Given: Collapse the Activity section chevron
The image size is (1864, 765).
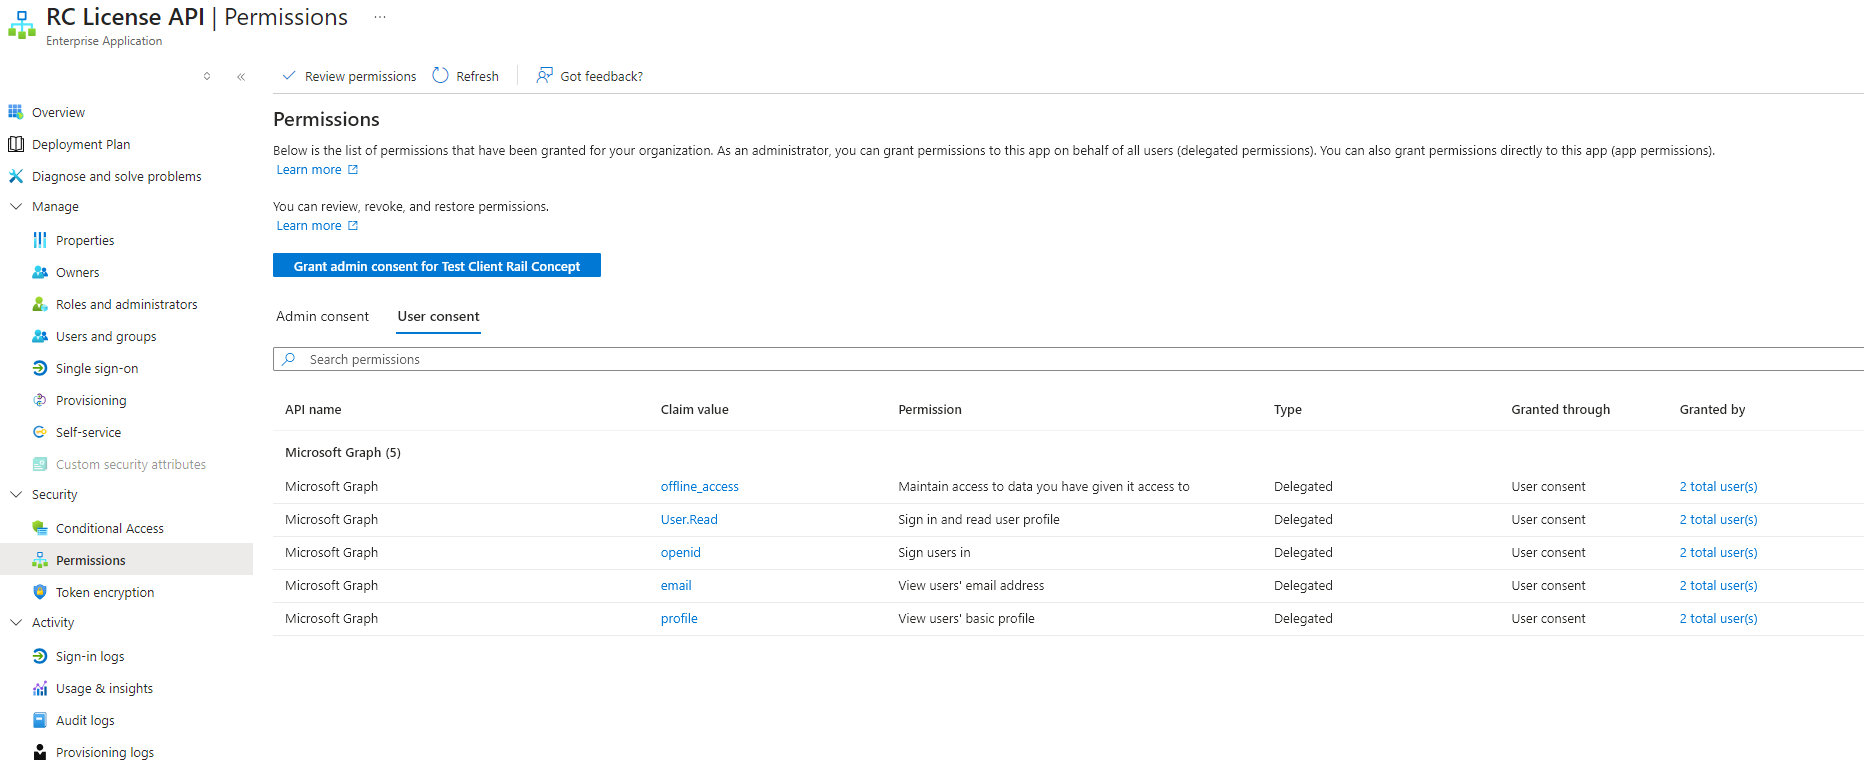Looking at the screenshot, I should 16,623.
